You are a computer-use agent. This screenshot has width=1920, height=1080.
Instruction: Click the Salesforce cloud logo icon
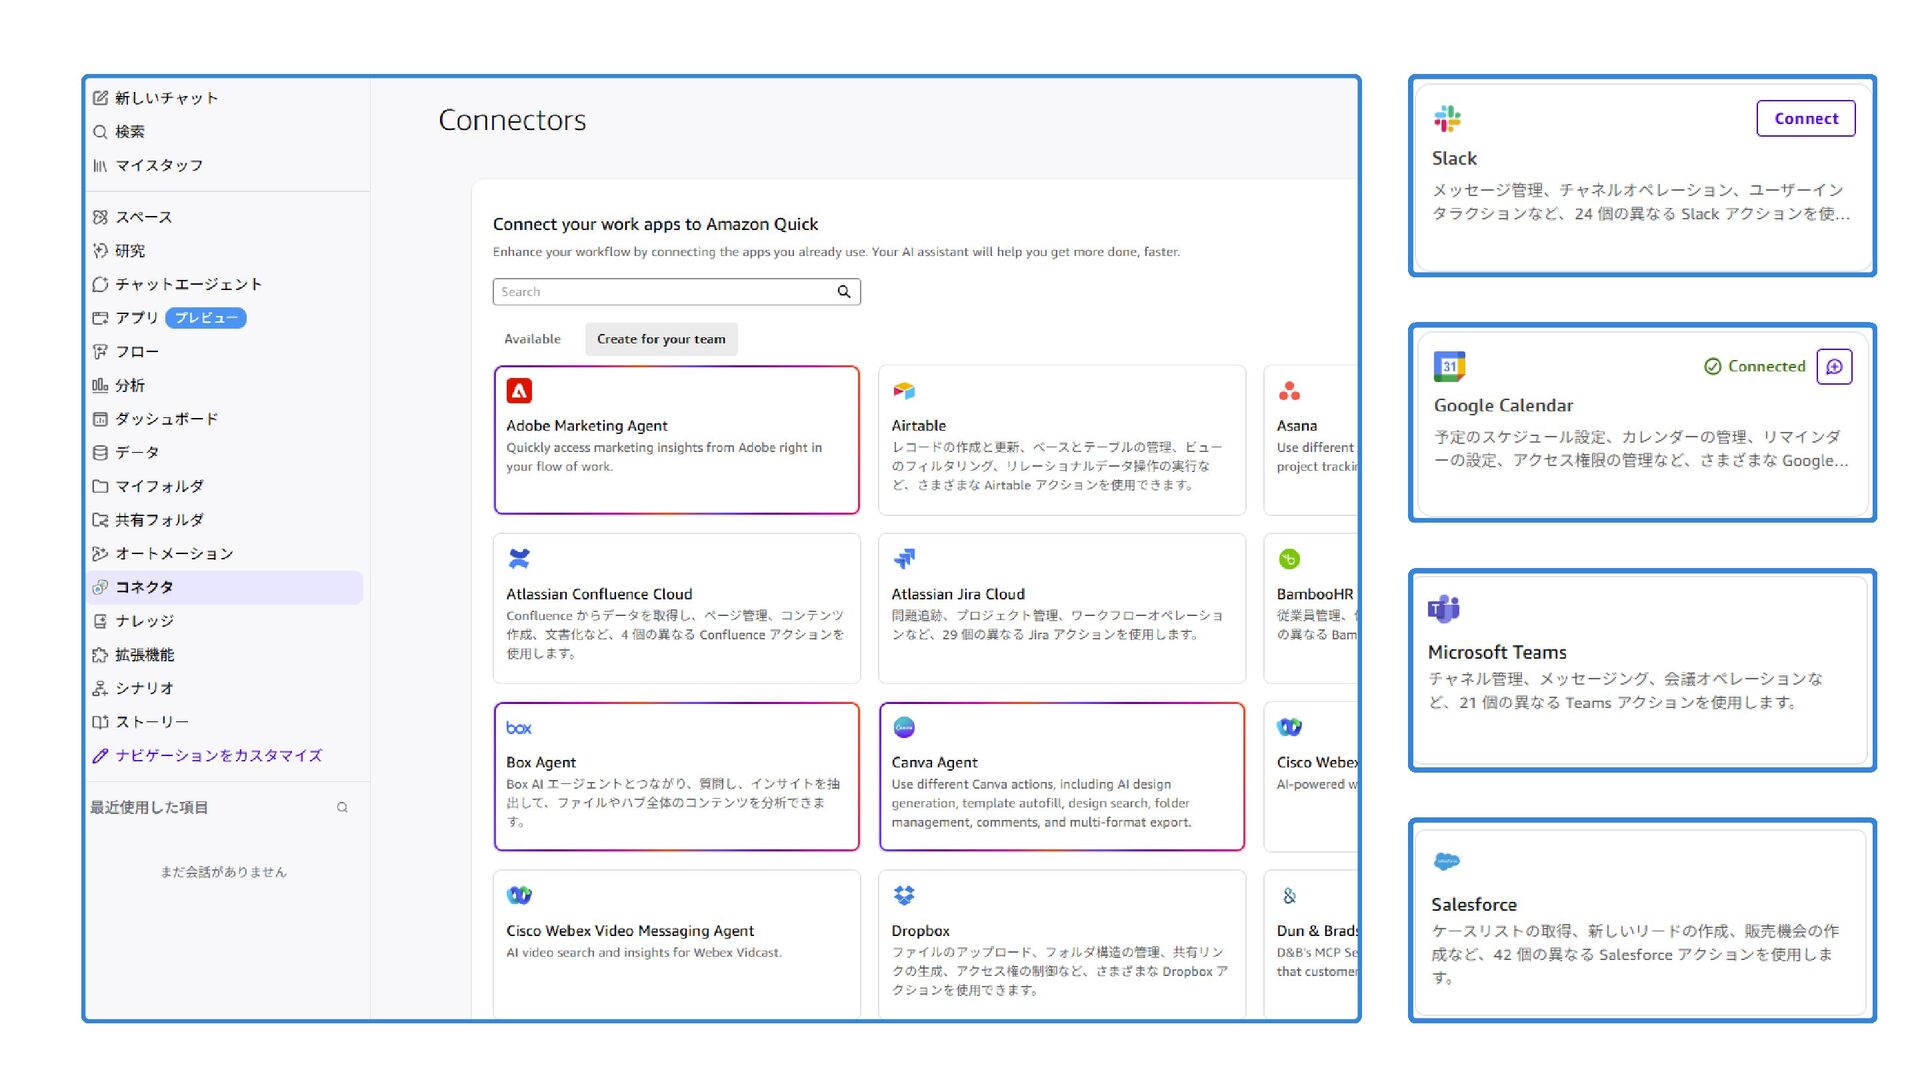pyautogui.click(x=1446, y=861)
